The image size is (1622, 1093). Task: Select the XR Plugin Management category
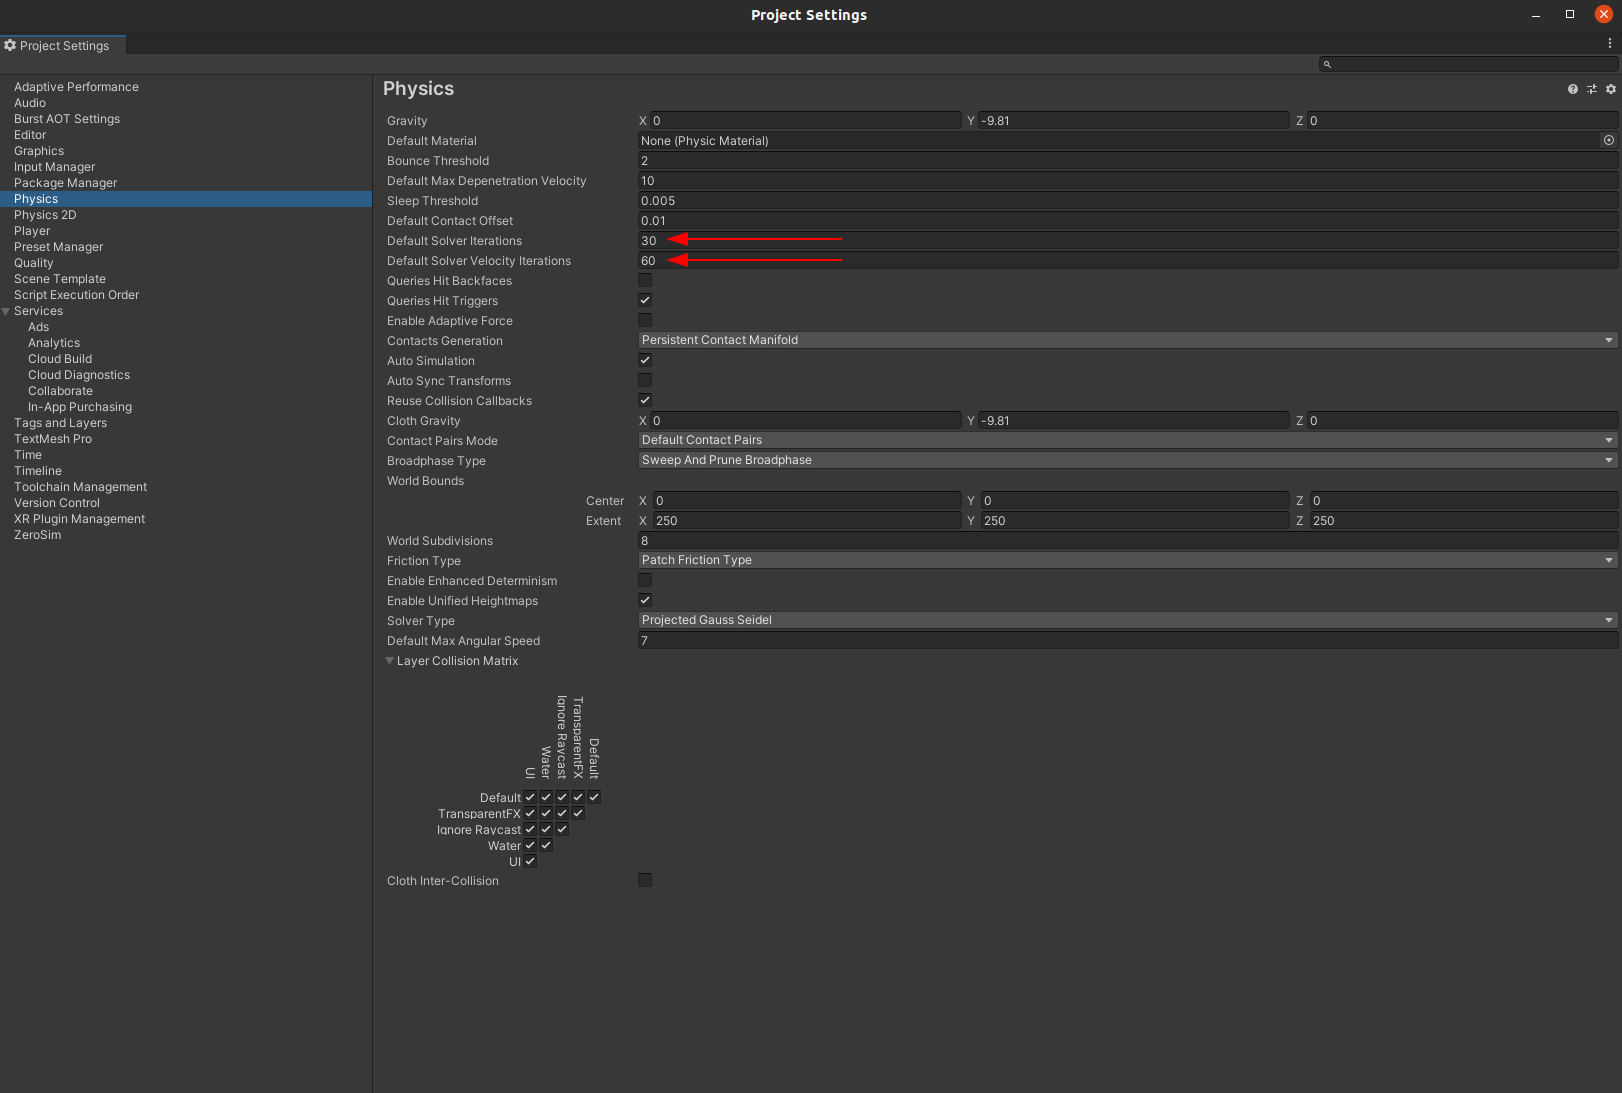coord(79,519)
